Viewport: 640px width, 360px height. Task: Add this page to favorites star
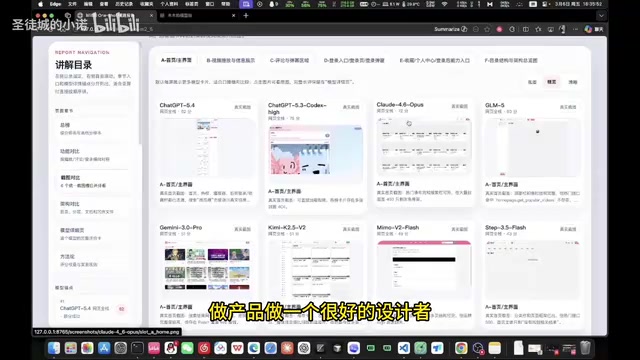coord(487,29)
